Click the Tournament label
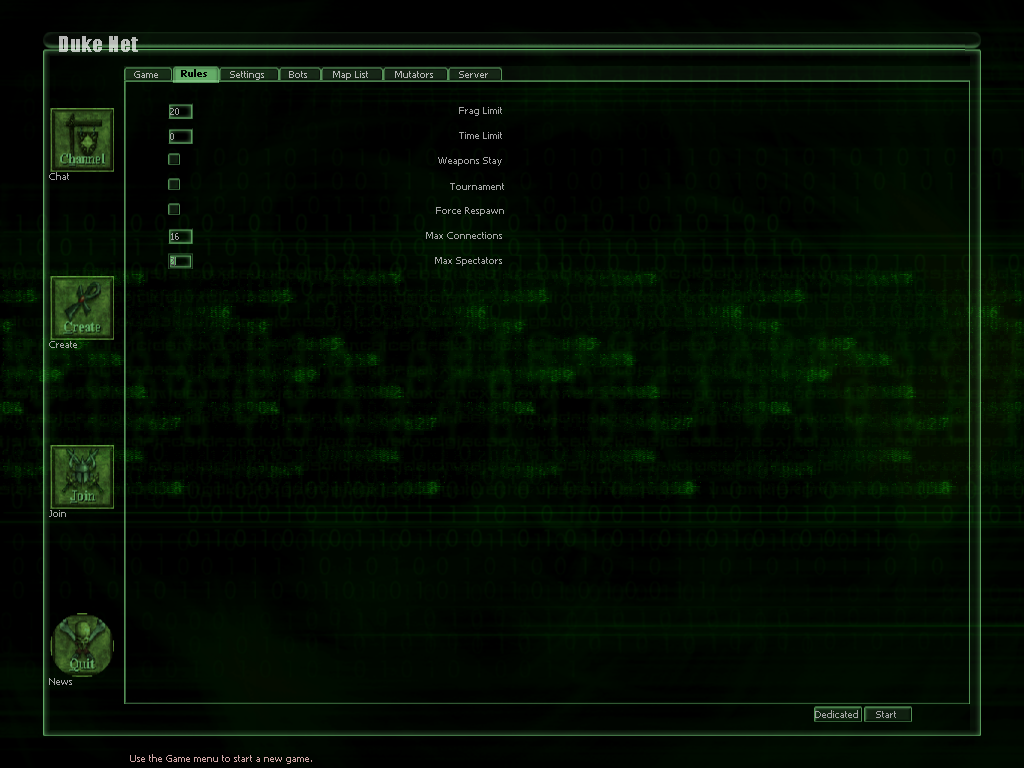The height and width of the screenshot is (768, 1024). 477,186
